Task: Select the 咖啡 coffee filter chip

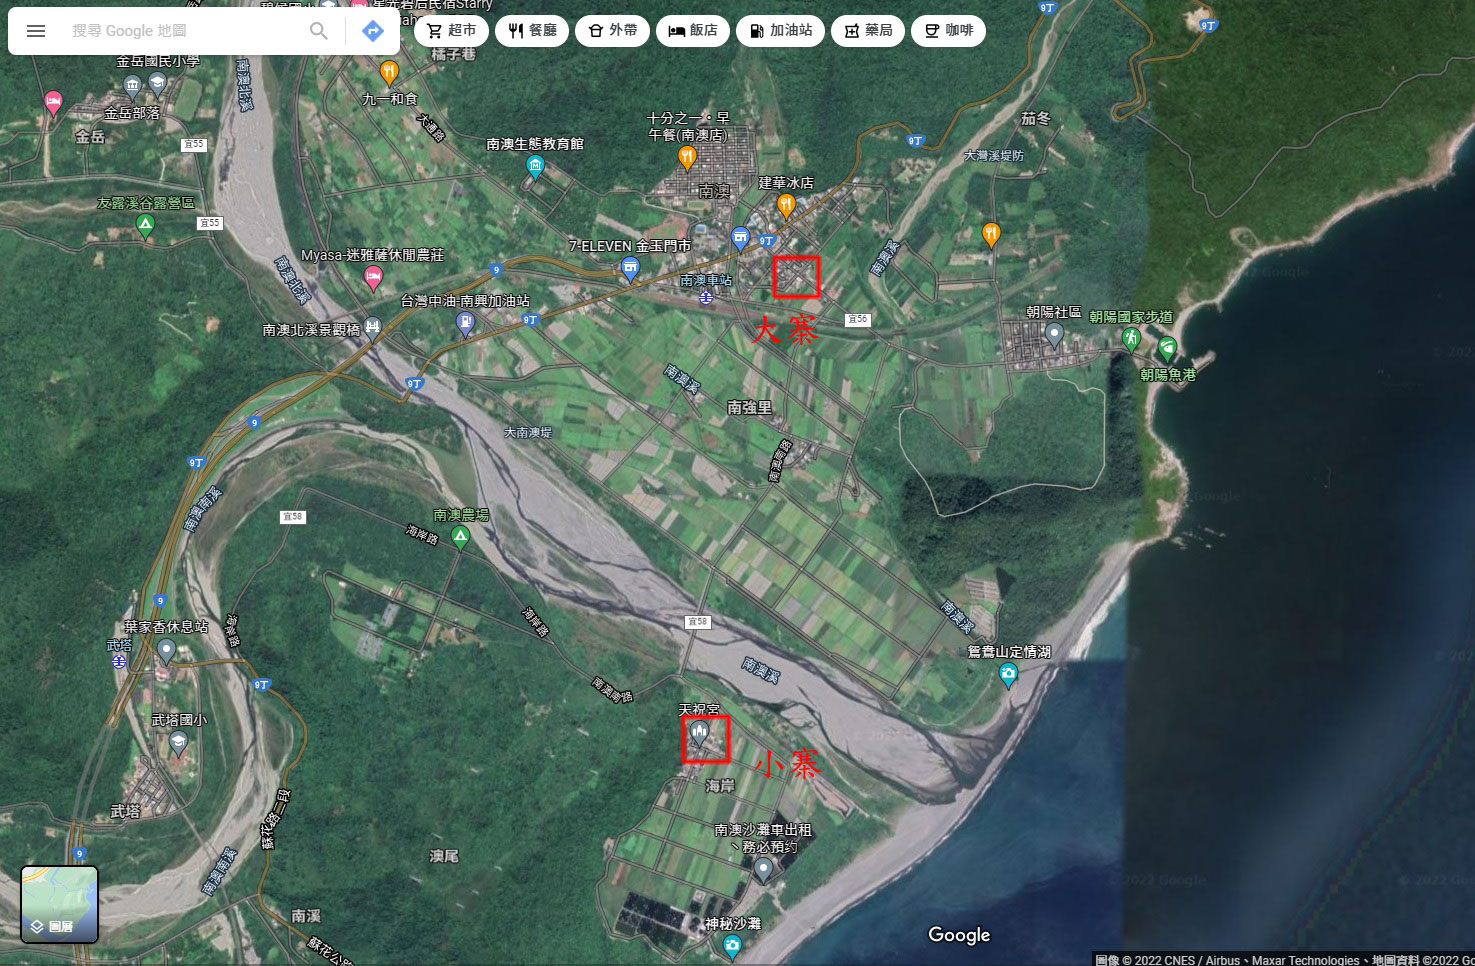Action: point(948,31)
